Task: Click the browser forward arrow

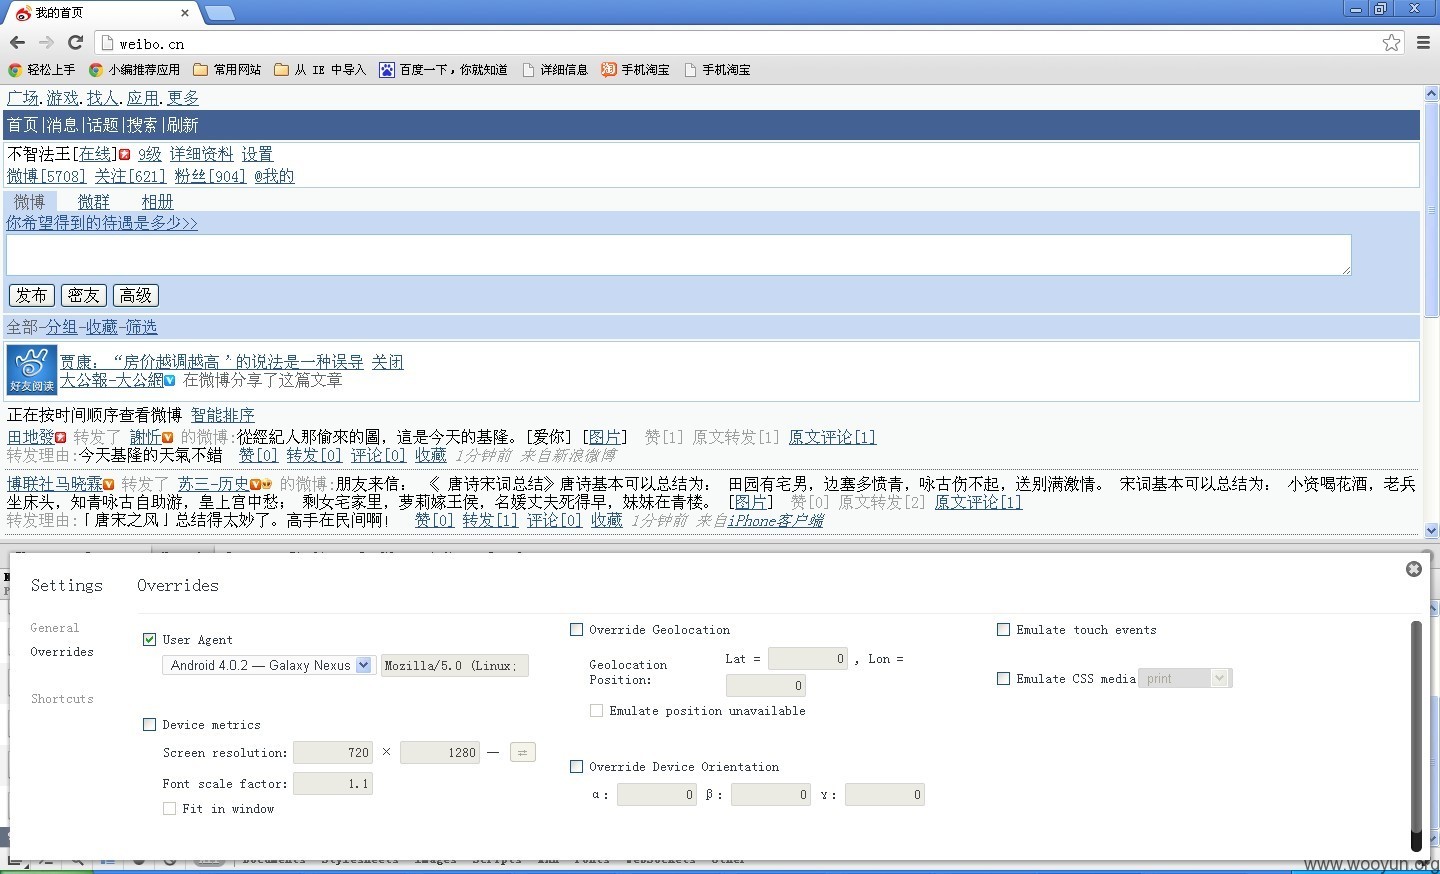Action: pyautogui.click(x=46, y=43)
